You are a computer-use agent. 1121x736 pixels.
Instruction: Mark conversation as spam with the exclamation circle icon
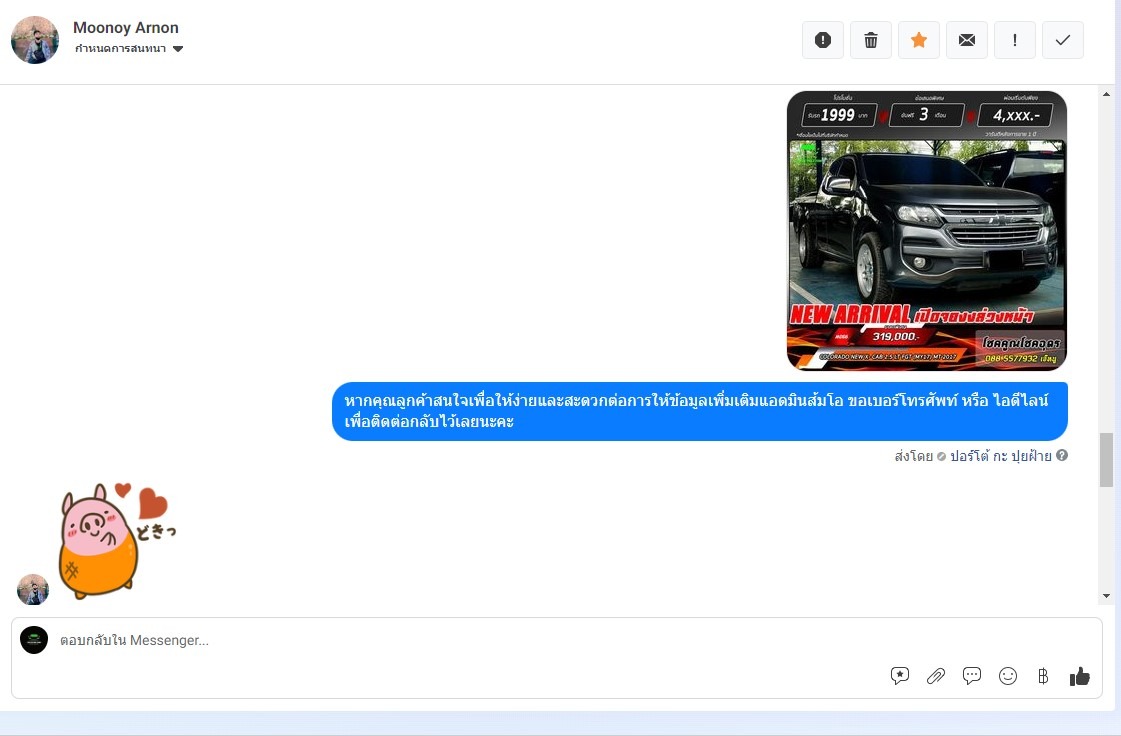click(823, 40)
